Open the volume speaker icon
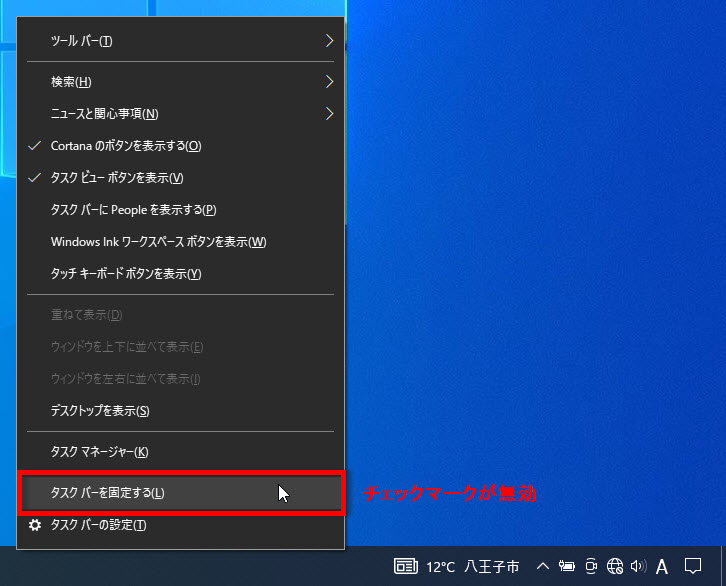This screenshot has width=726, height=586. coord(638,567)
